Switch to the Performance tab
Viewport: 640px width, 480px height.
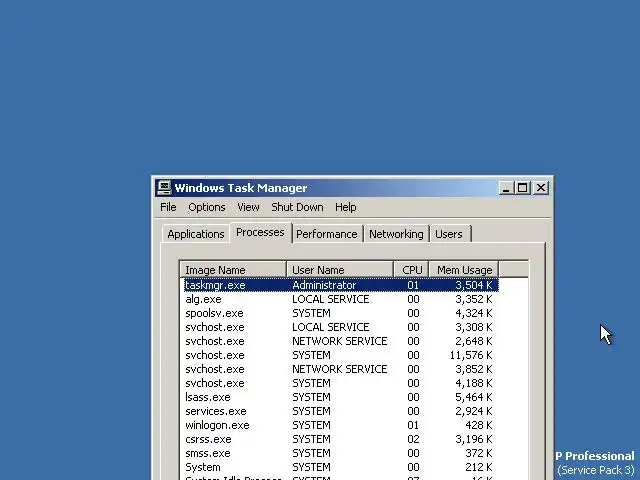coord(327,234)
